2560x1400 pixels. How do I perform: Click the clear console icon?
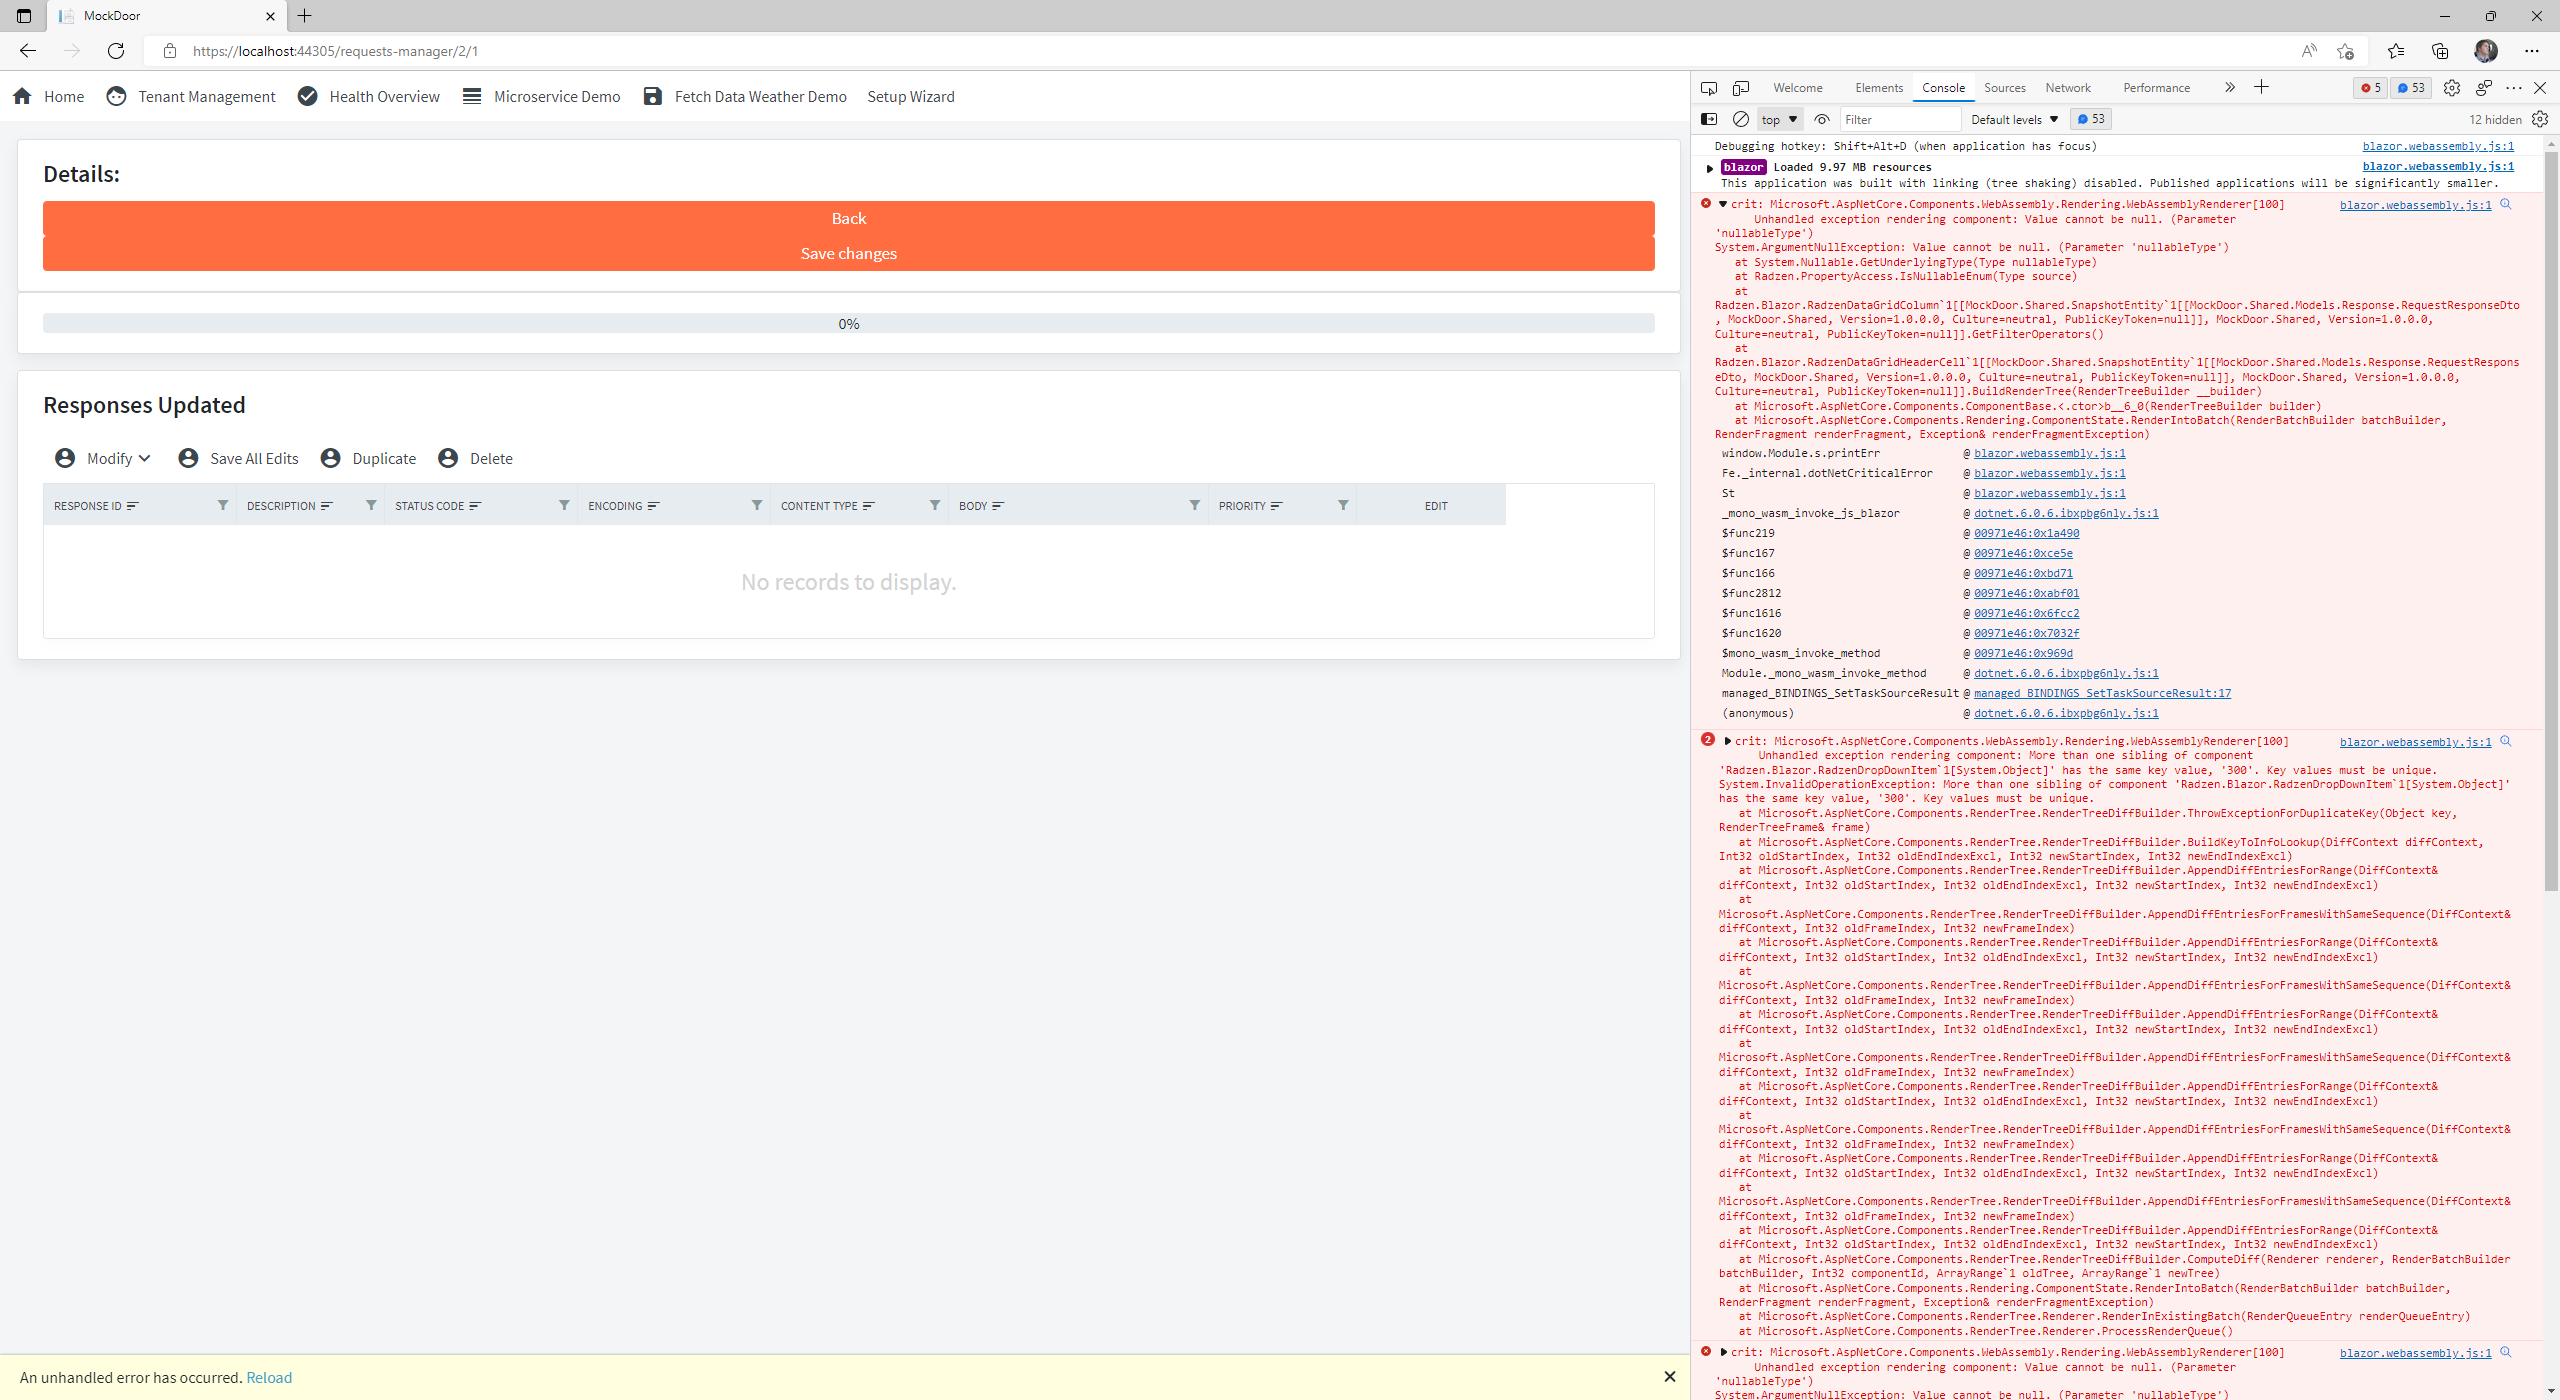click(x=1740, y=119)
